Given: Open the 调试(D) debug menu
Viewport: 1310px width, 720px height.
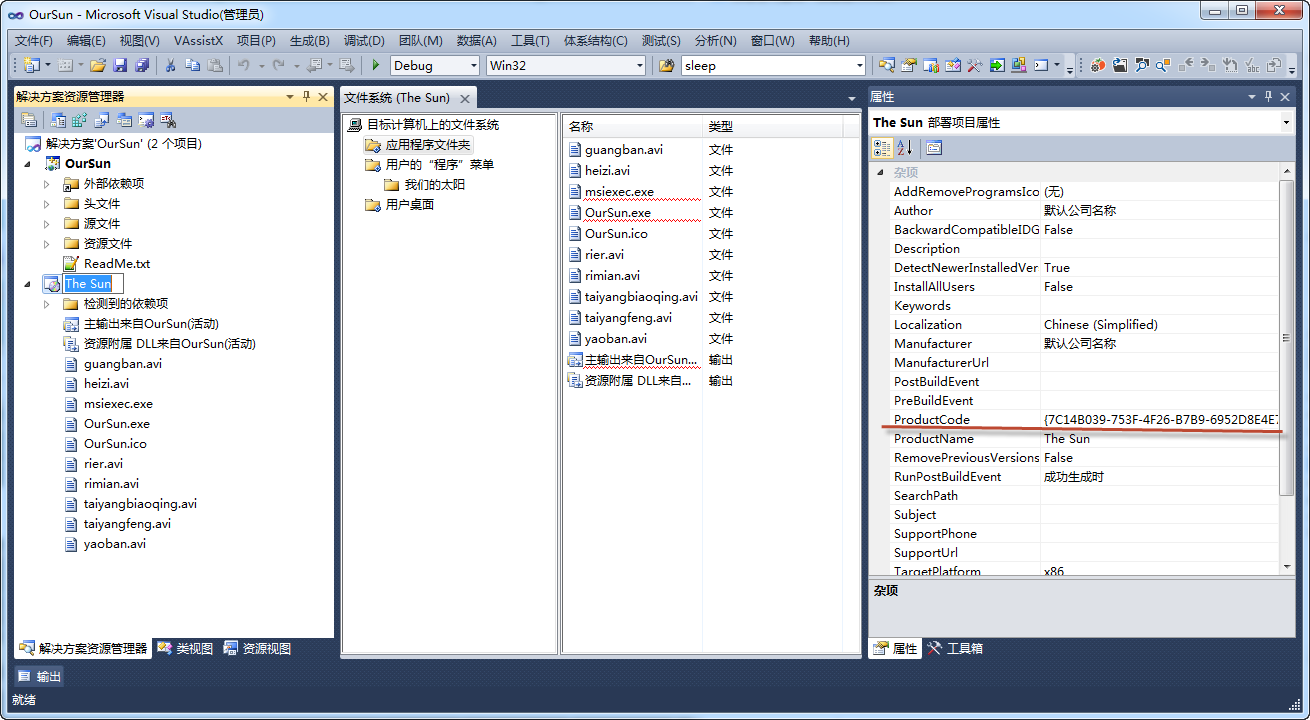Looking at the screenshot, I should pos(364,40).
